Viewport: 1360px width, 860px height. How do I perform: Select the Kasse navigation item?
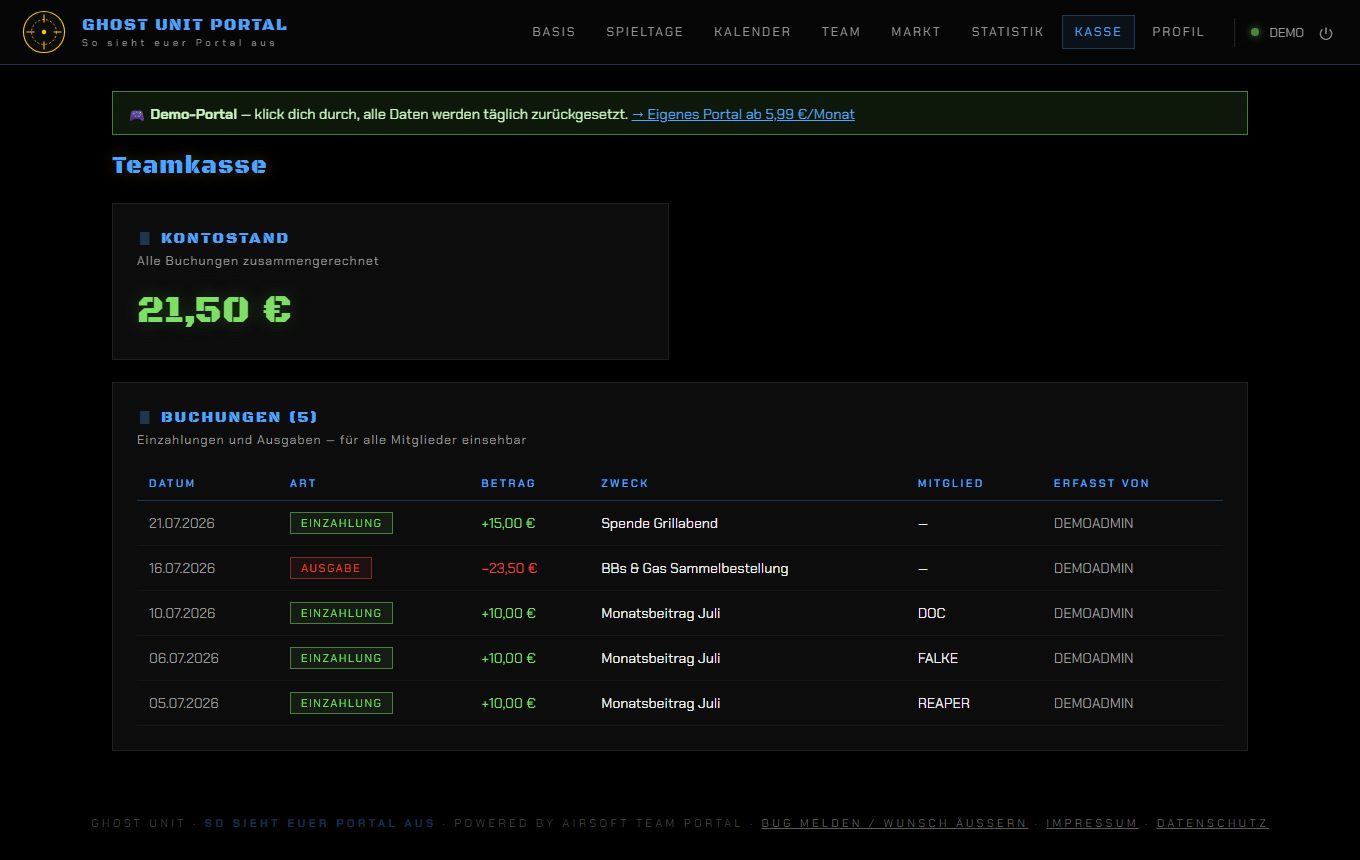(x=1098, y=32)
